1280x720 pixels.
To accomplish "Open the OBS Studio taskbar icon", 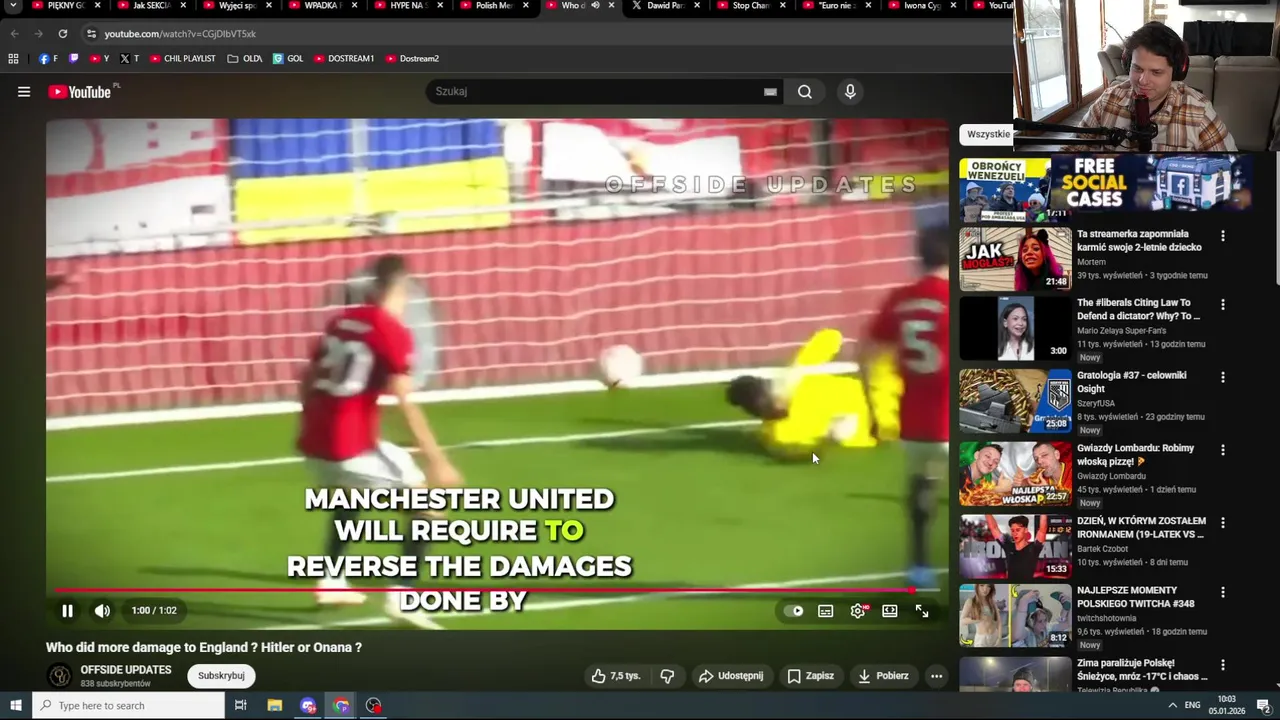I will tap(373, 706).
